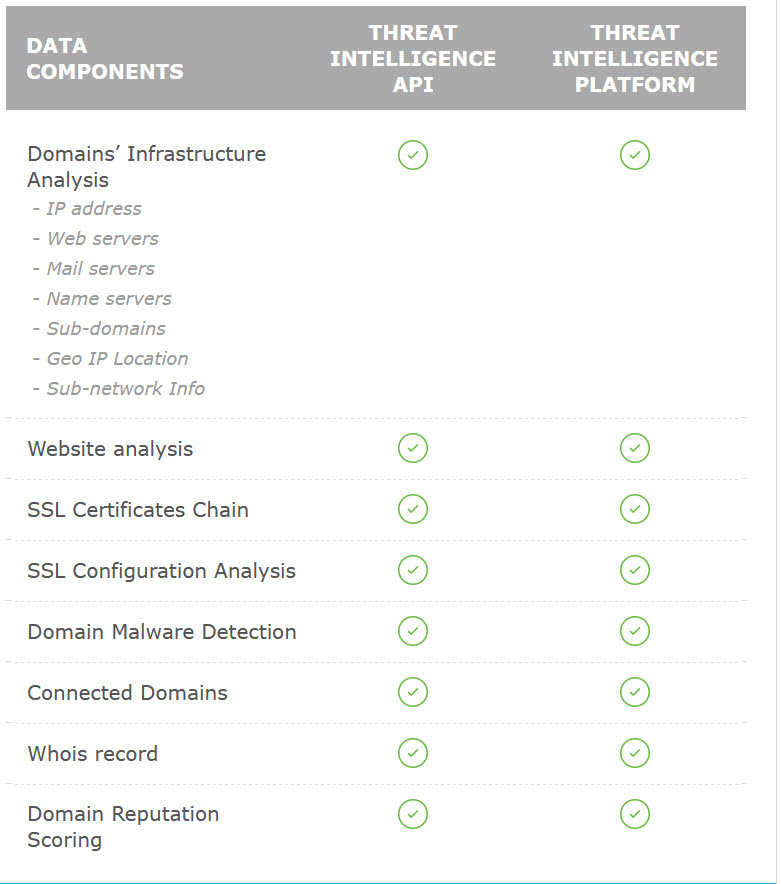Click Platform checkmark for Connected Domains
The height and width of the screenshot is (884, 781).
635,692
